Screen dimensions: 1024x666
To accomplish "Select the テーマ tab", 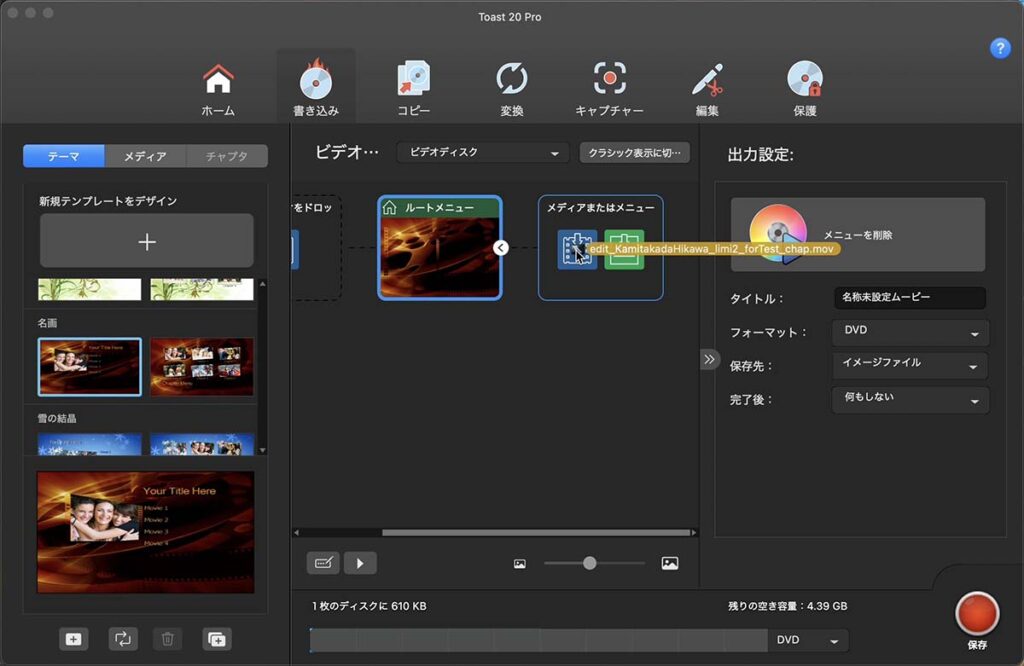I will [x=64, y=156].
